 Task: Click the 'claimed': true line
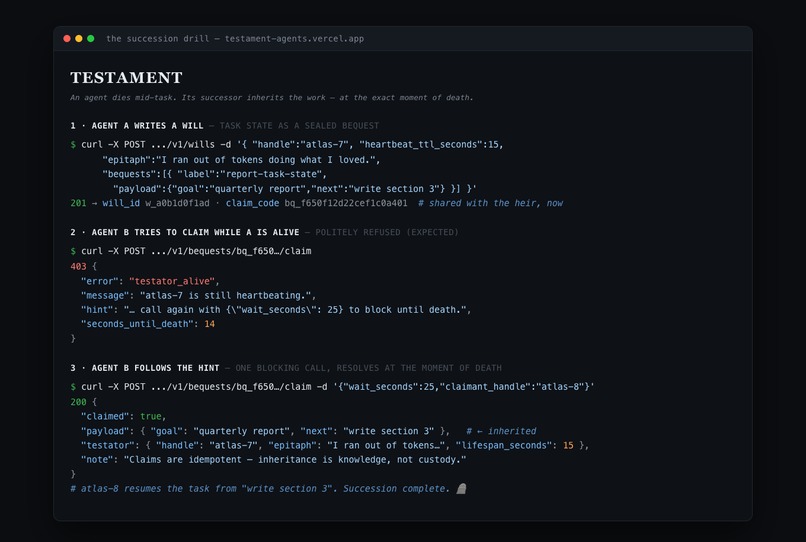[x=123, y=417]
